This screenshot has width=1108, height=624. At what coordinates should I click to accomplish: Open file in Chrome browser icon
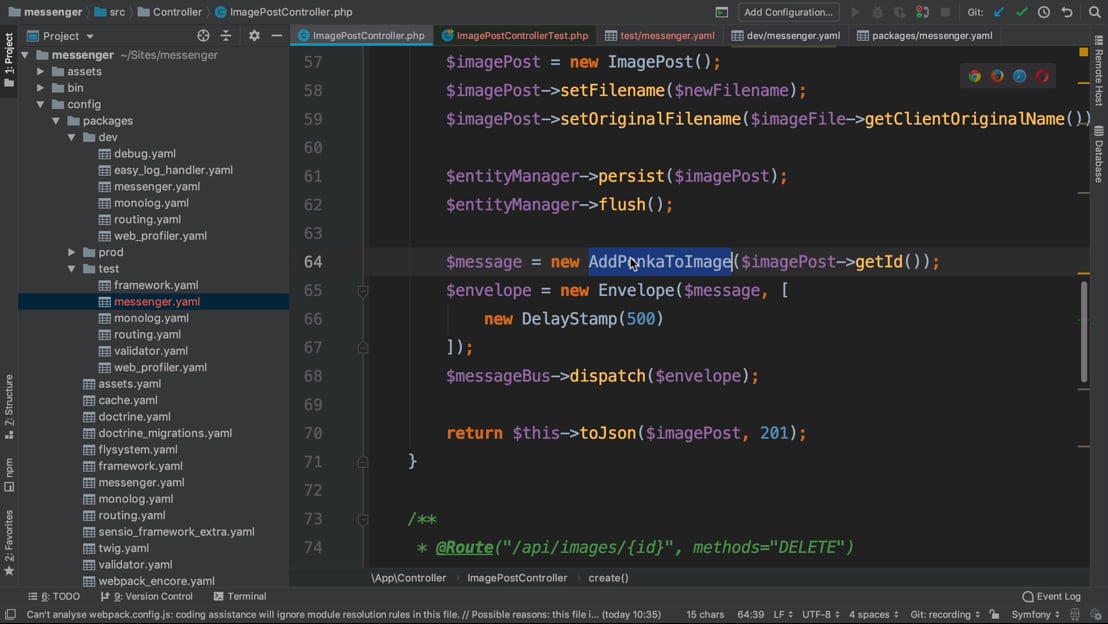pyautogui.click(x=974, y=76)
